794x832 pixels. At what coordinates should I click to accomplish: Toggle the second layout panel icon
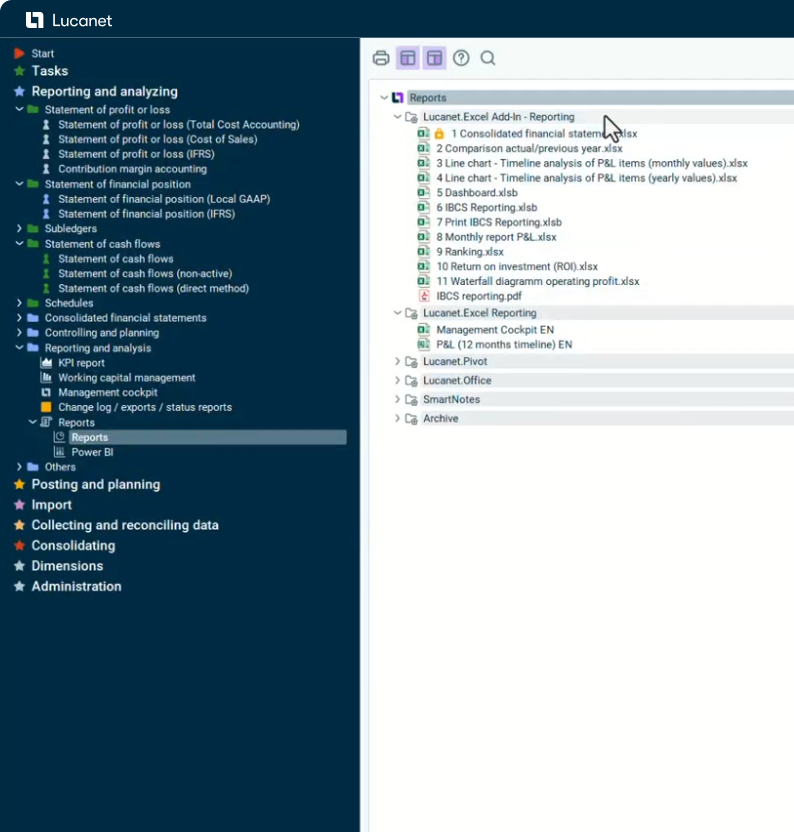(434, 58)
